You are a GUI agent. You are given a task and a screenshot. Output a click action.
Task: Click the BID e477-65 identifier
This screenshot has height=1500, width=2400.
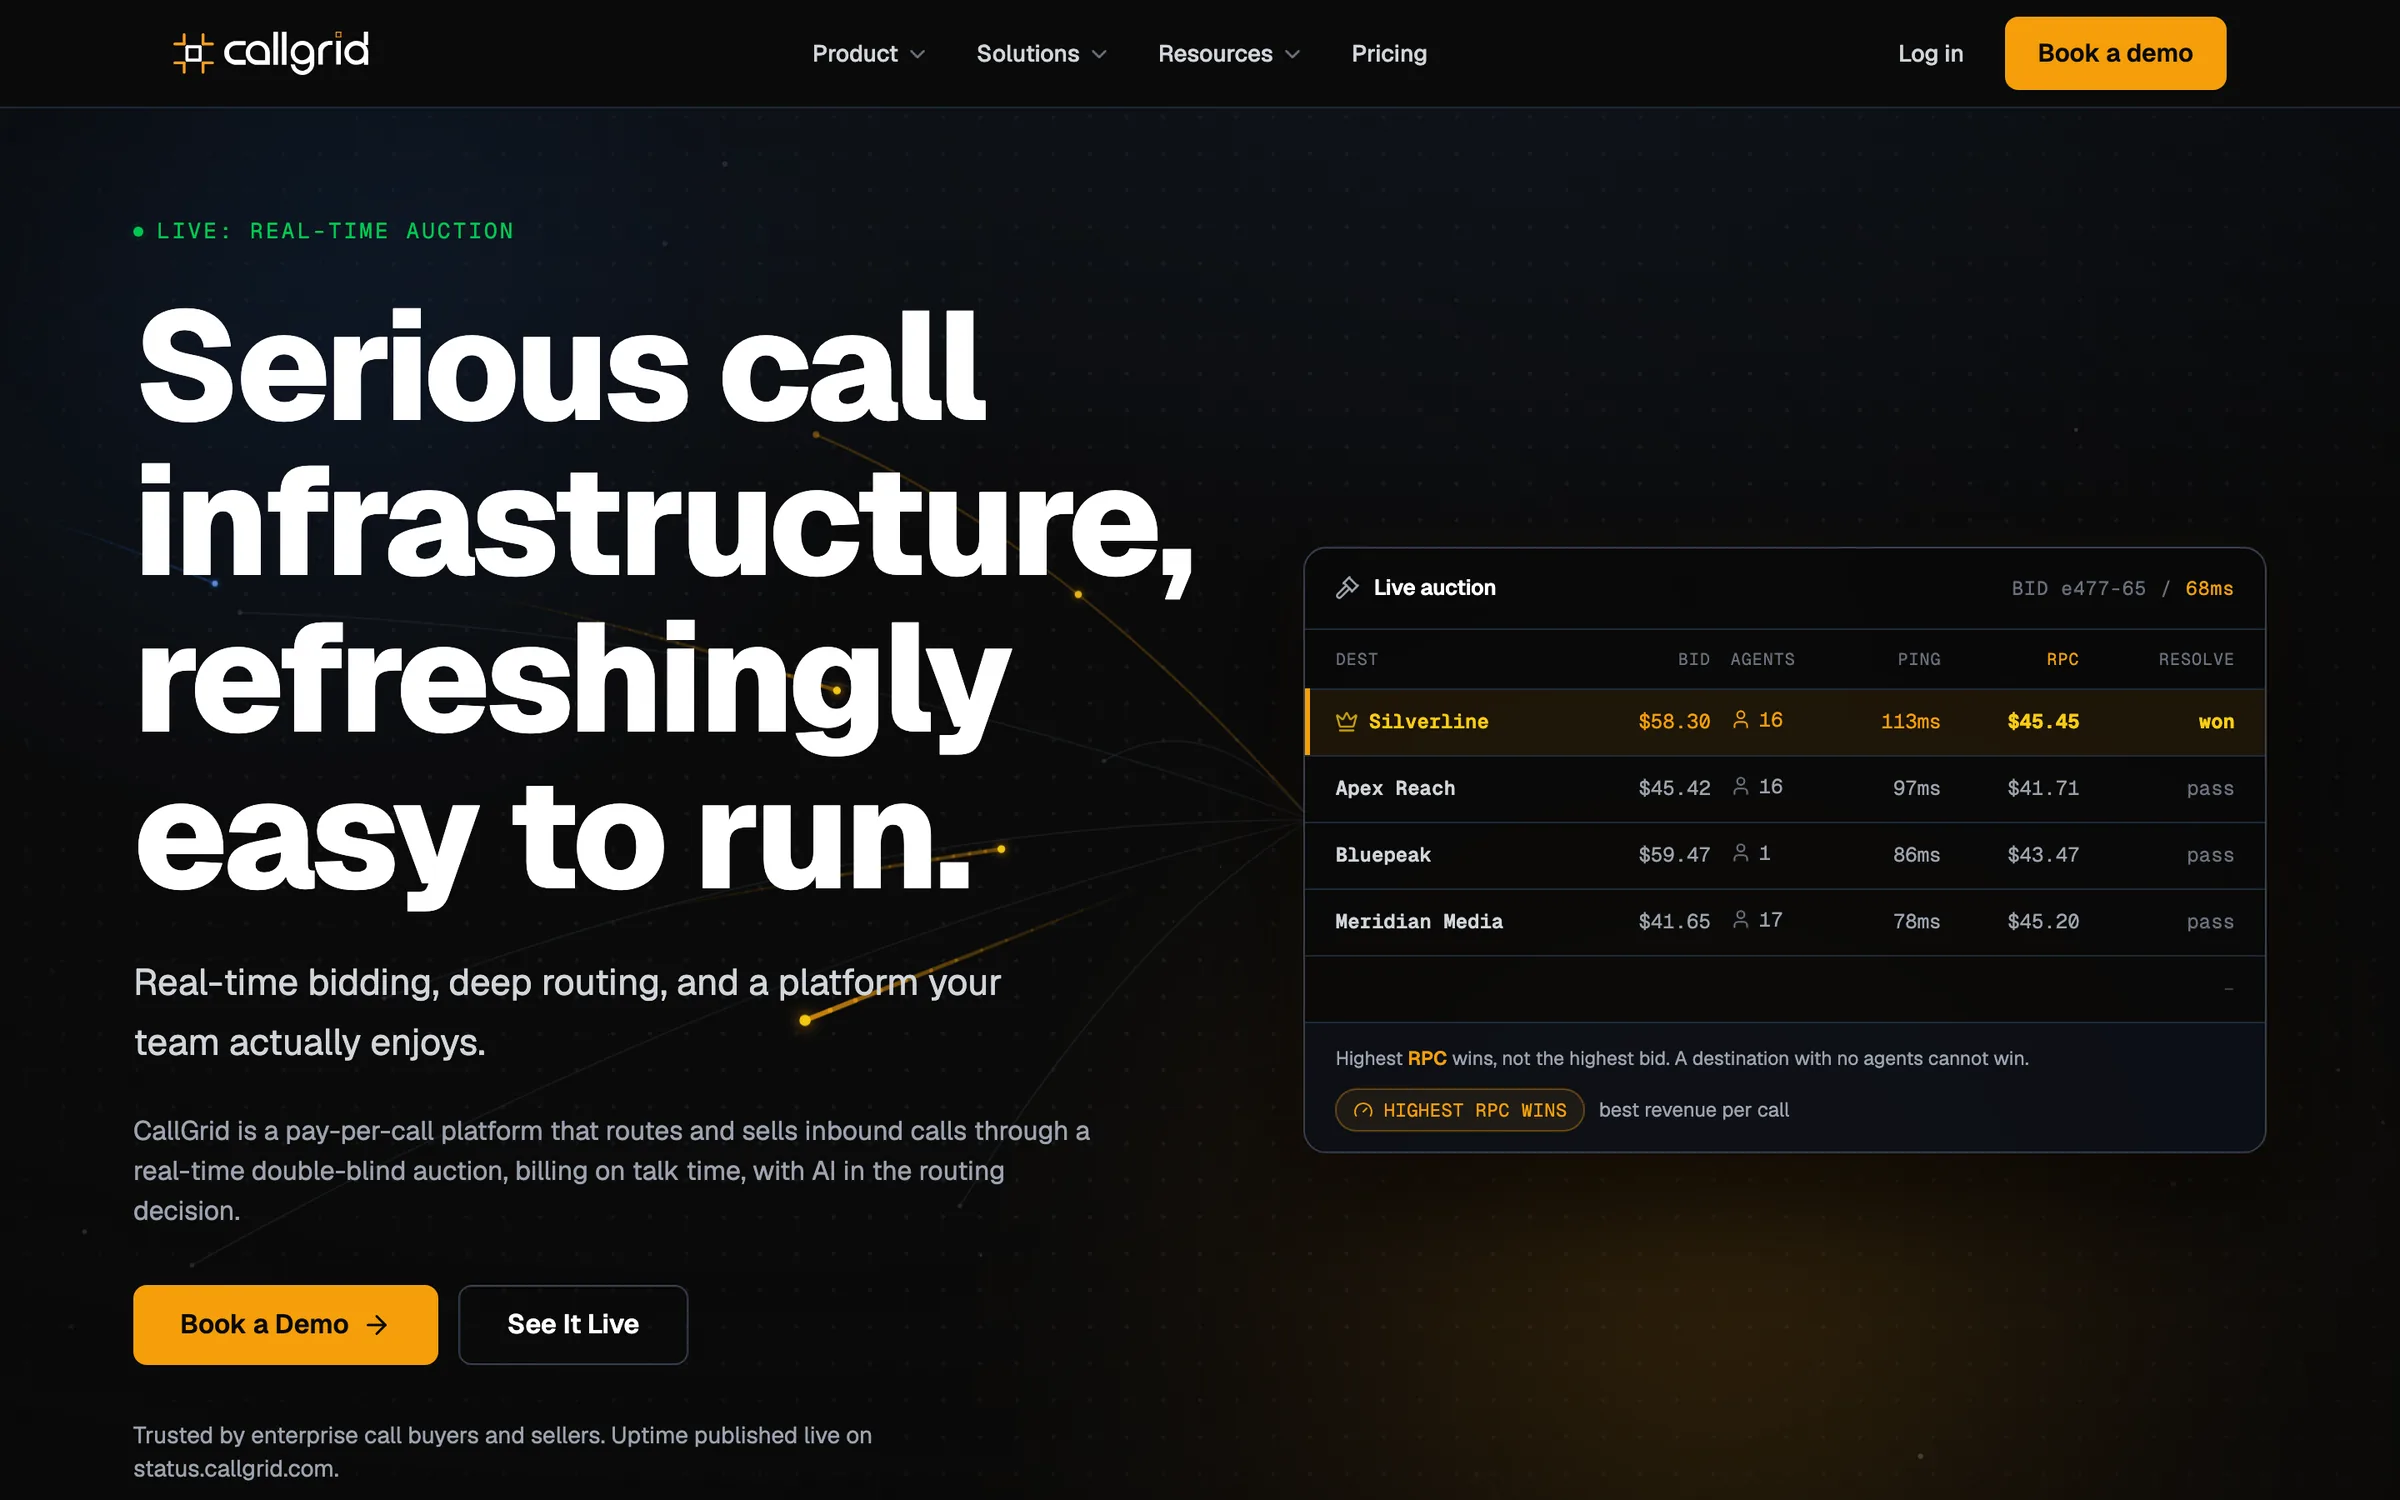pos(2078,588)
